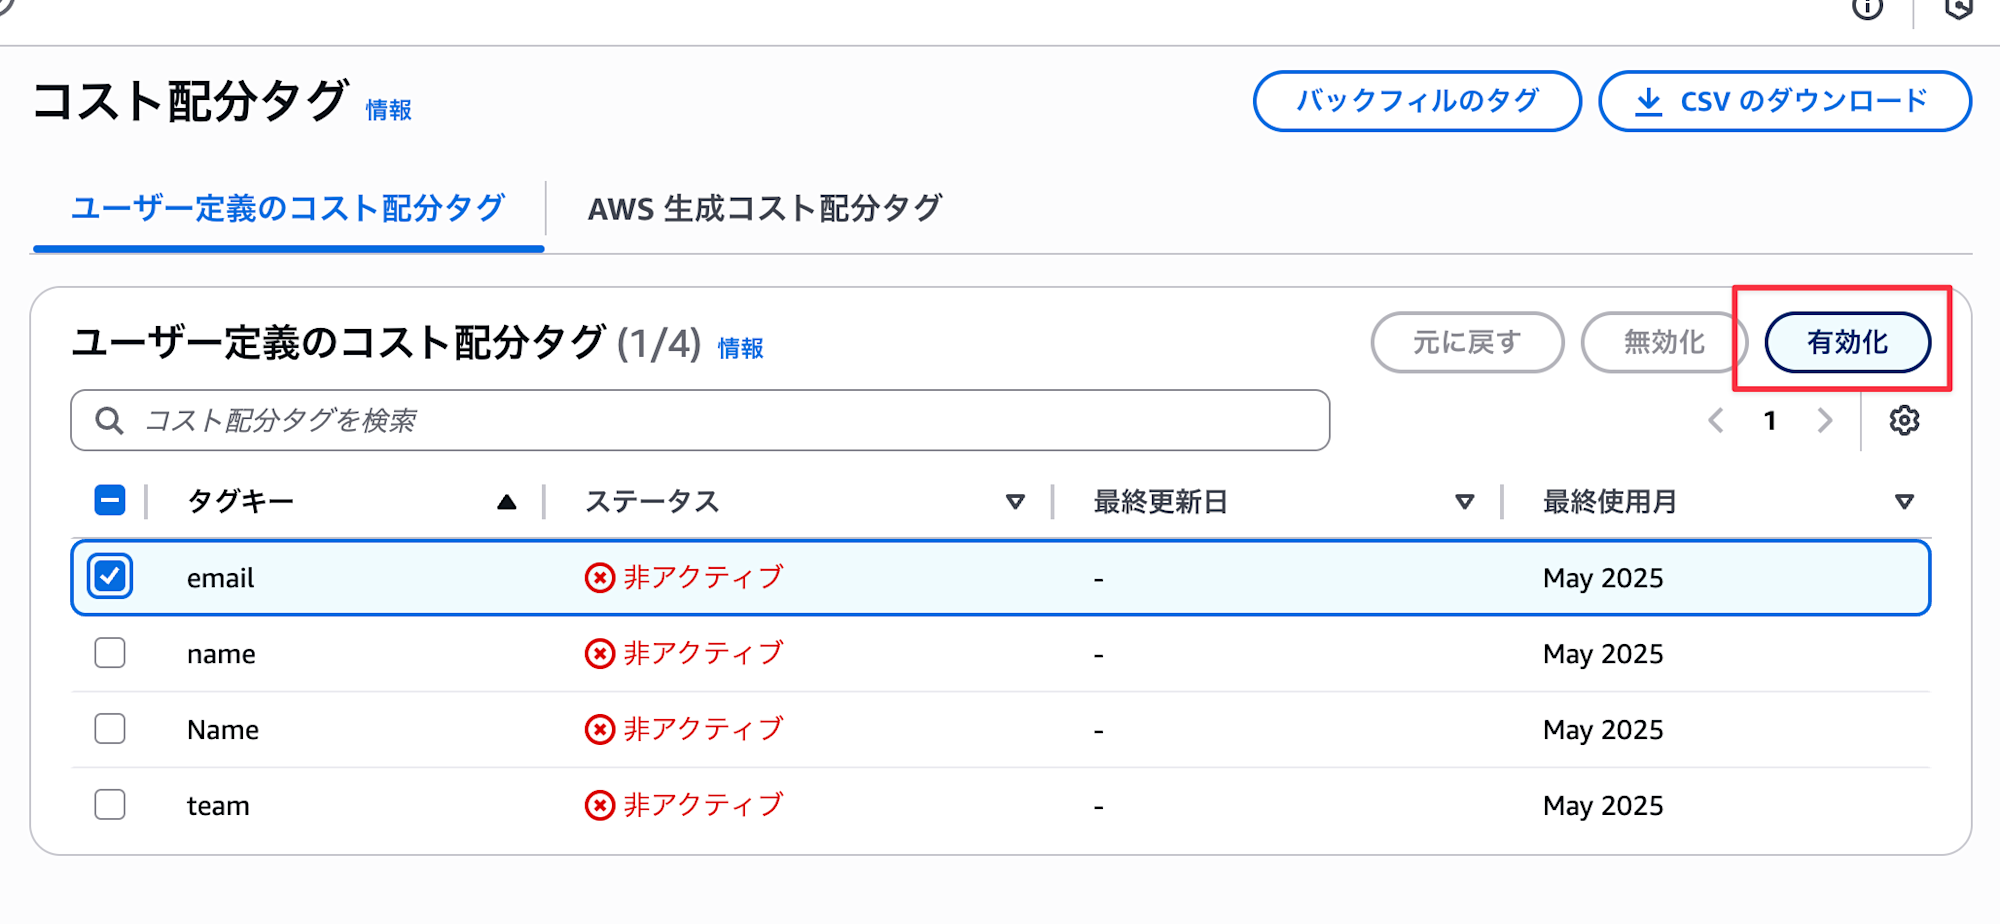
Task: Click the search magnifier icon
Action: tap(109, 421)
